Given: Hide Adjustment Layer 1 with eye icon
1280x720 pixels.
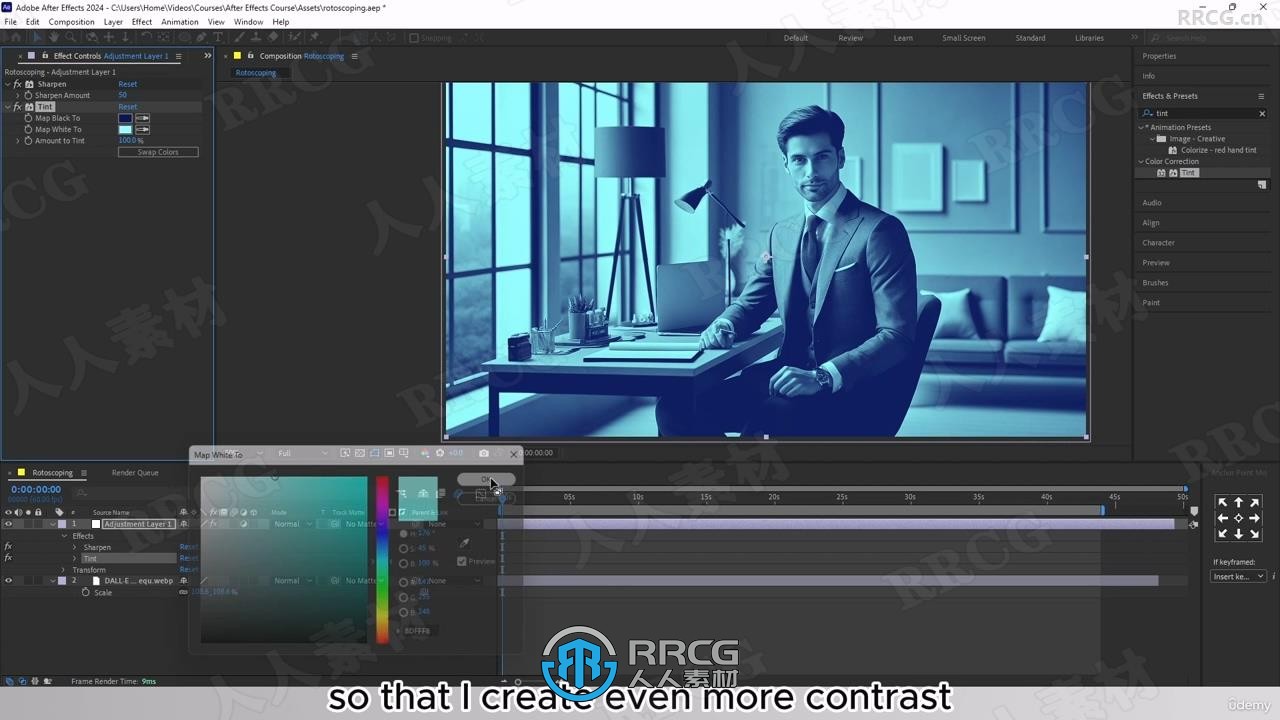Looking at the screenshot, I should pyautogui.click(x=8, y=524).
